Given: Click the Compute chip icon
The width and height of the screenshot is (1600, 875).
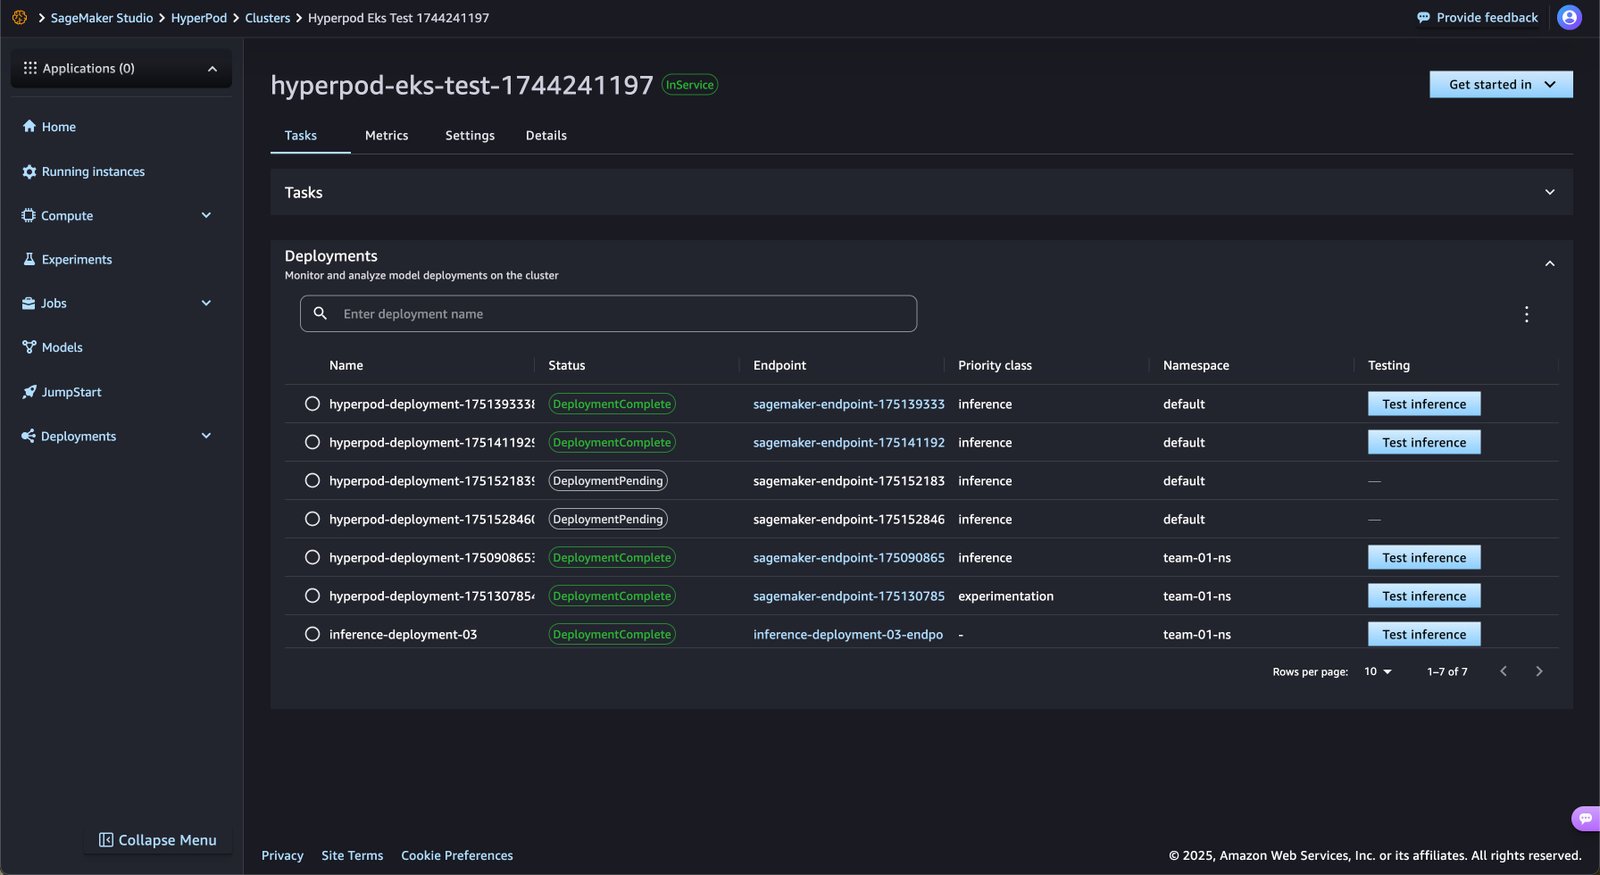Looking at the screenshot, I should [28, 215].
